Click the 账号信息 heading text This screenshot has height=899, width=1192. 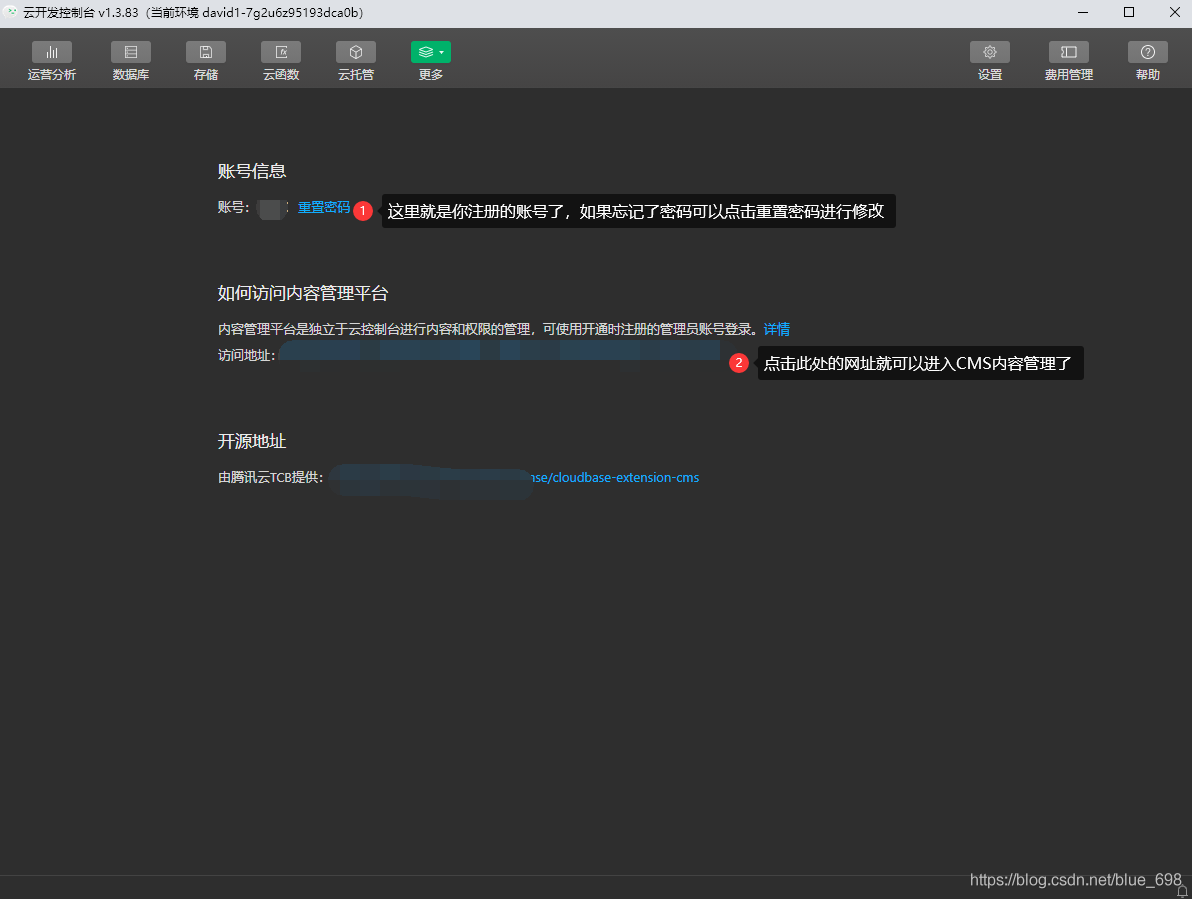click(x=252, y=171)
